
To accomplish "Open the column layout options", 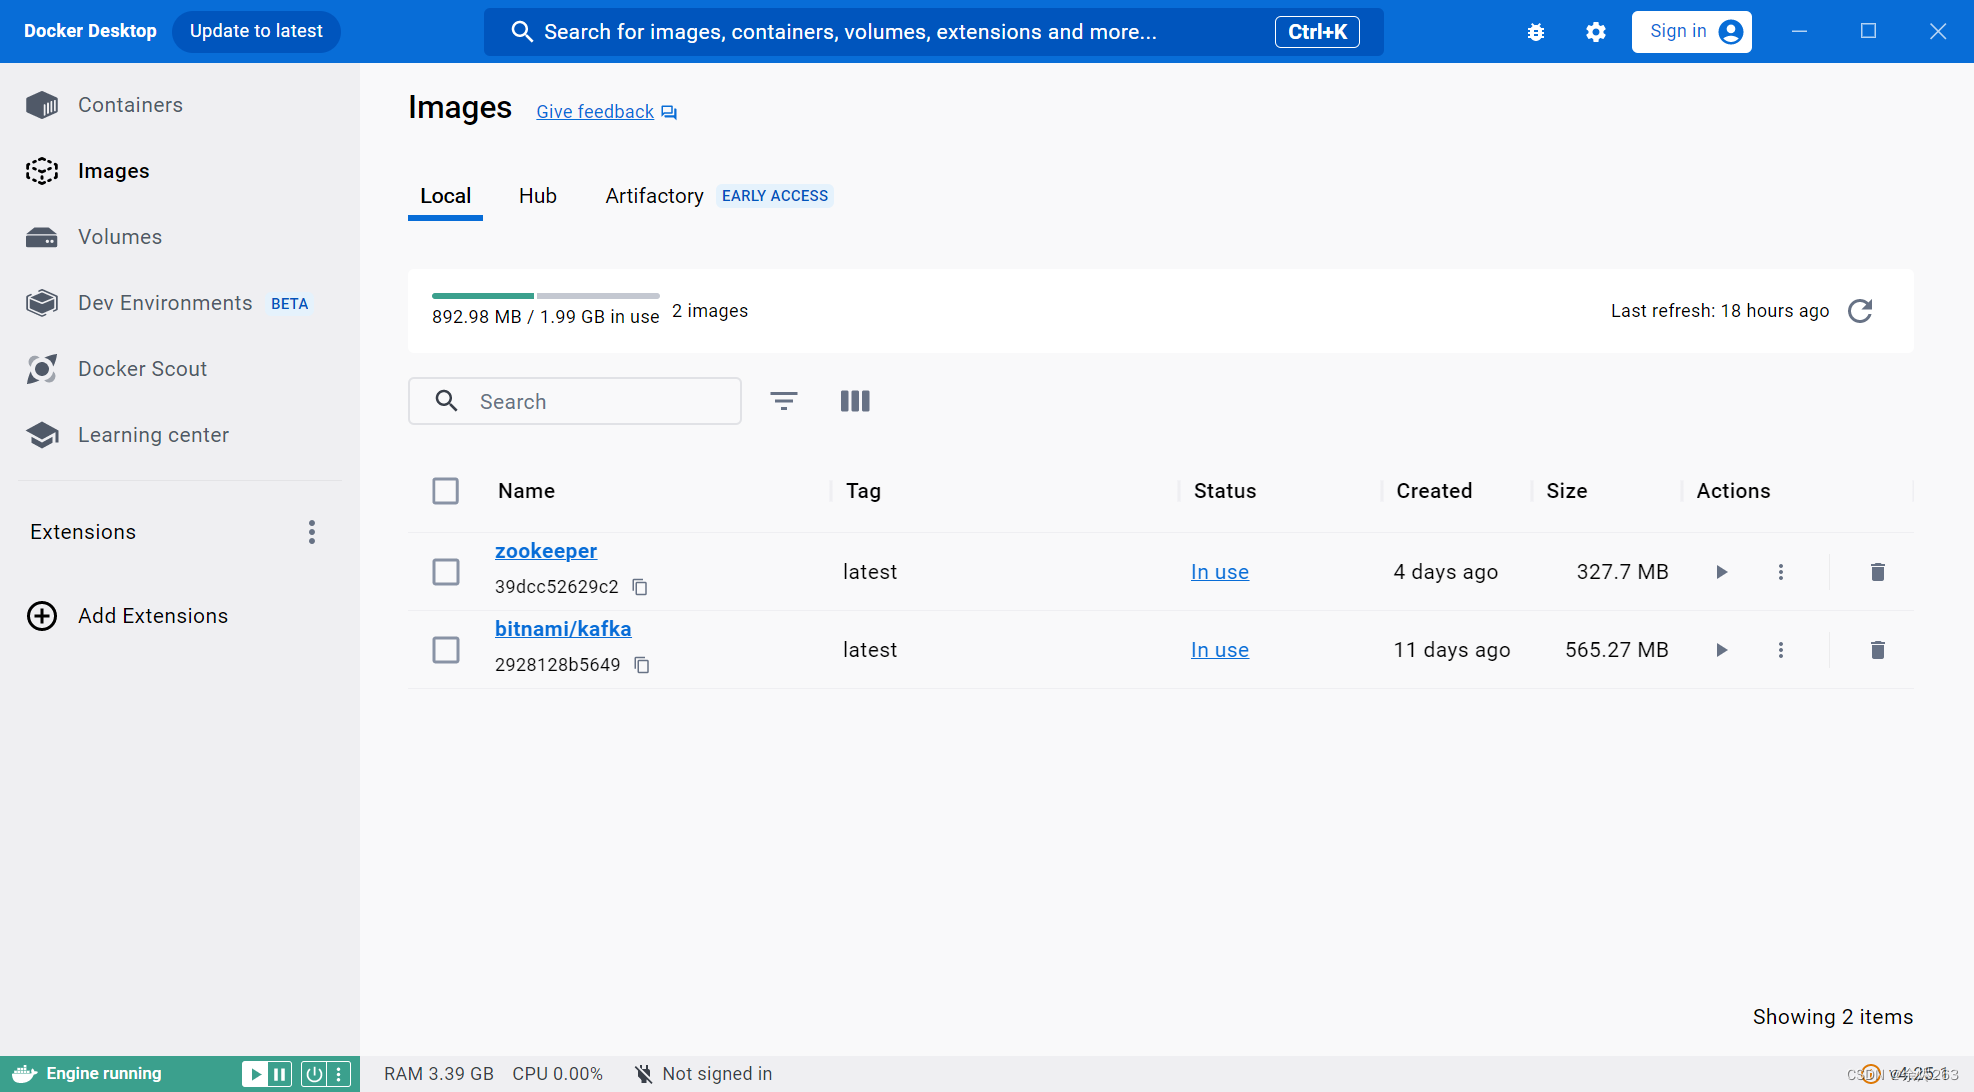I will 855,400.
